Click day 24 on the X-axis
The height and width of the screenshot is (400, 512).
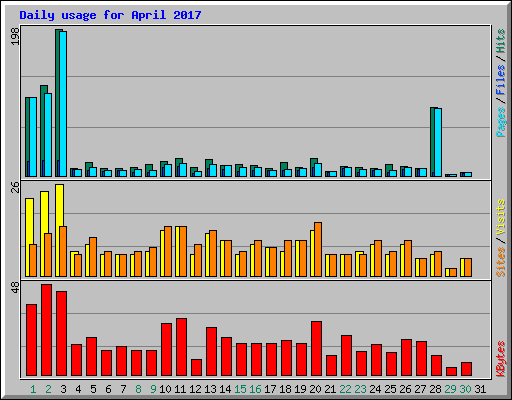(375, 389)
